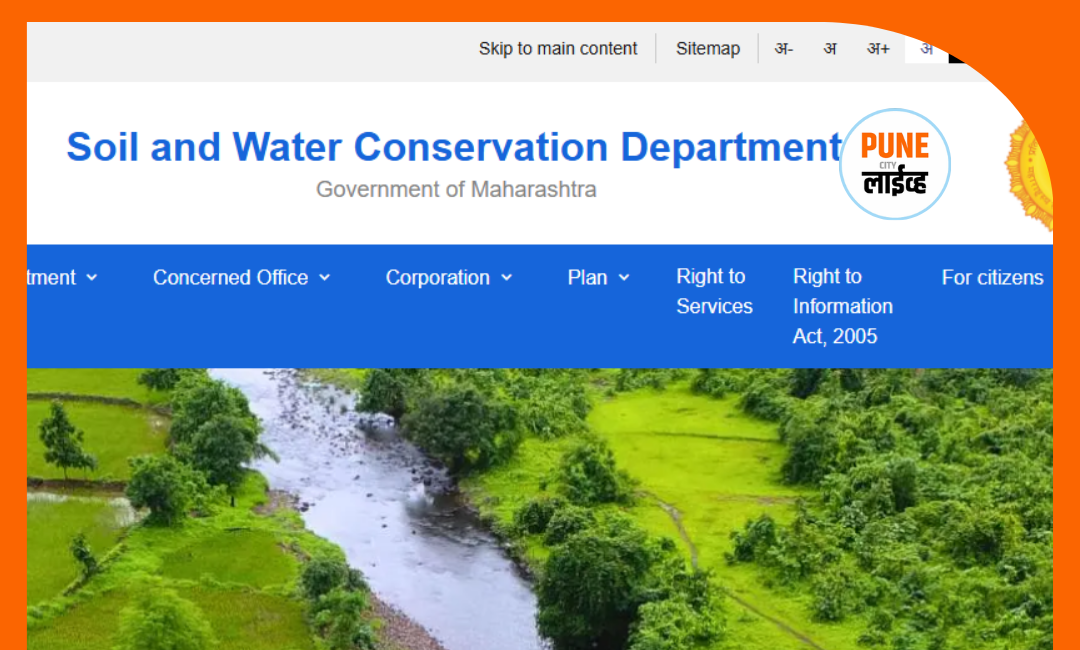Open Right to Information Act, 2005
Screen dimensions: 1080x650
pos(842,306)
